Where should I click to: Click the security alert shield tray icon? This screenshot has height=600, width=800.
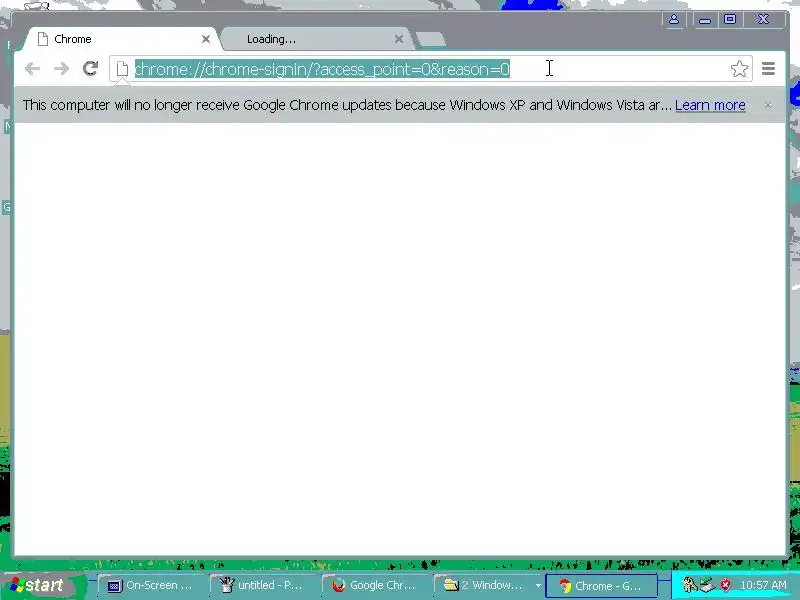tap(726, 585)
